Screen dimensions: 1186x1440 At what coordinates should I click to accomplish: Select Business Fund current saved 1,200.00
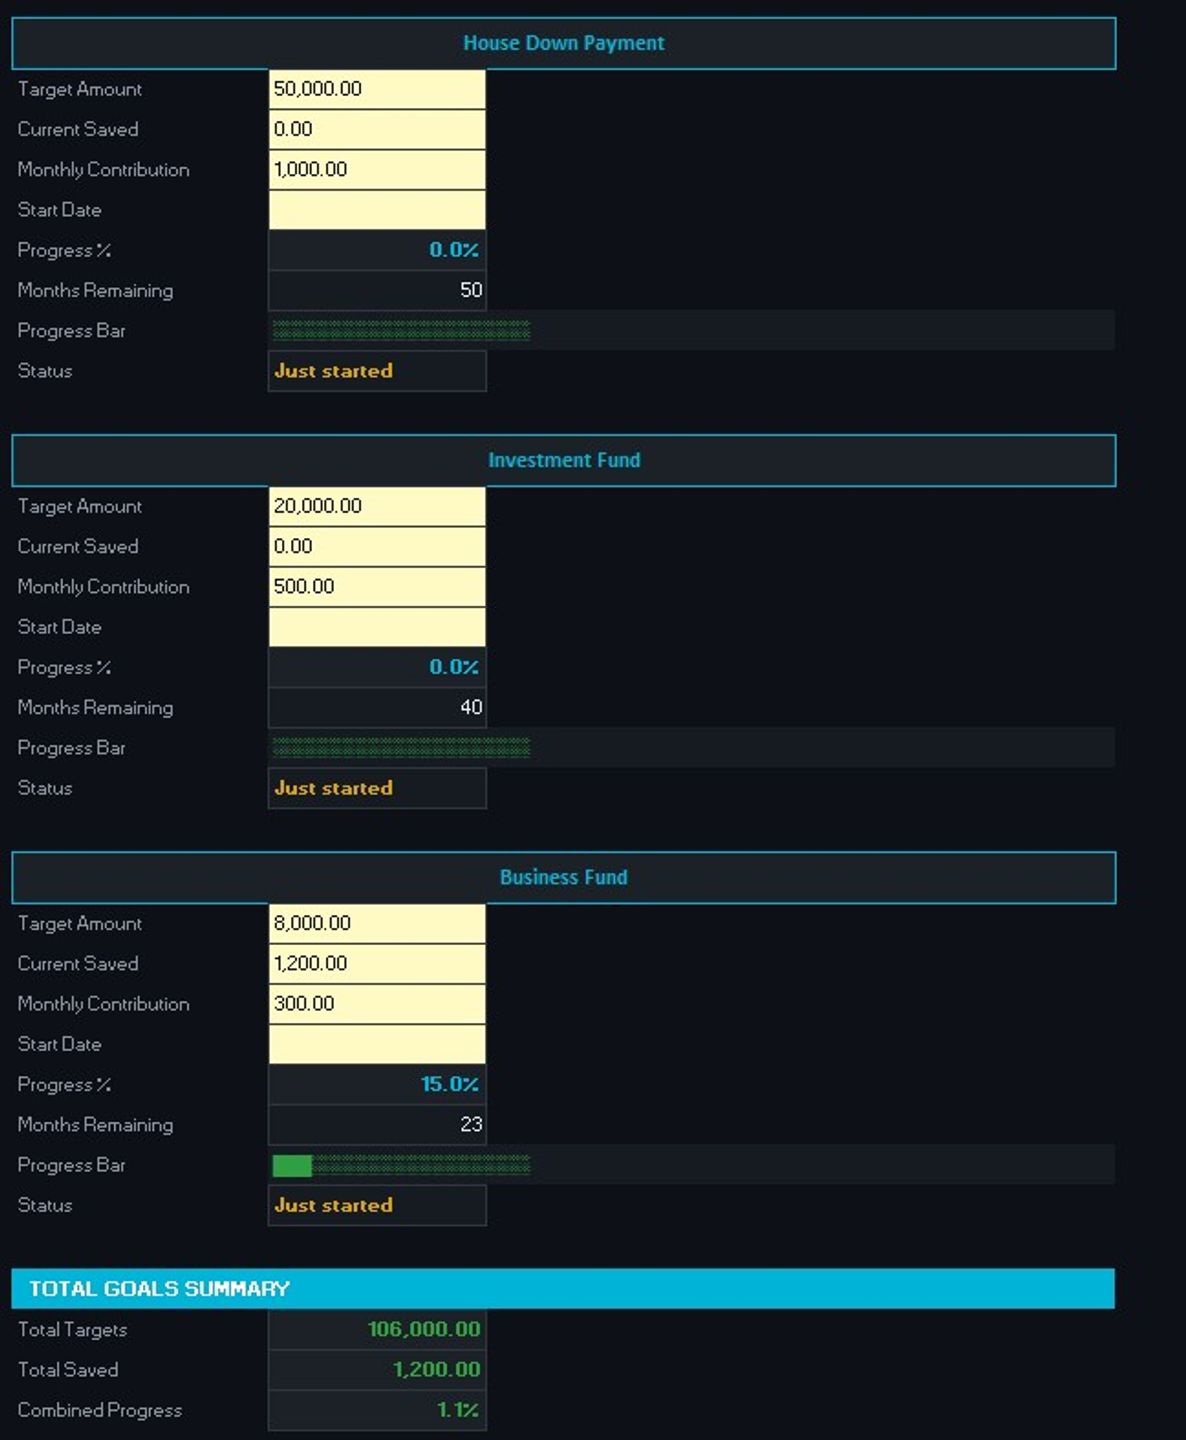pos(377,963)
